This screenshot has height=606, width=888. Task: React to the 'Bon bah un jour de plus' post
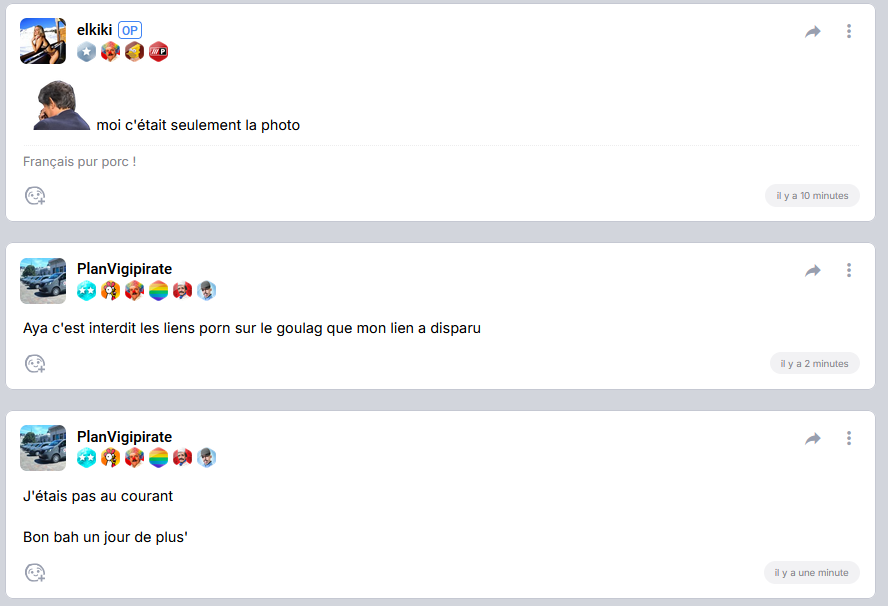point(35,573)
